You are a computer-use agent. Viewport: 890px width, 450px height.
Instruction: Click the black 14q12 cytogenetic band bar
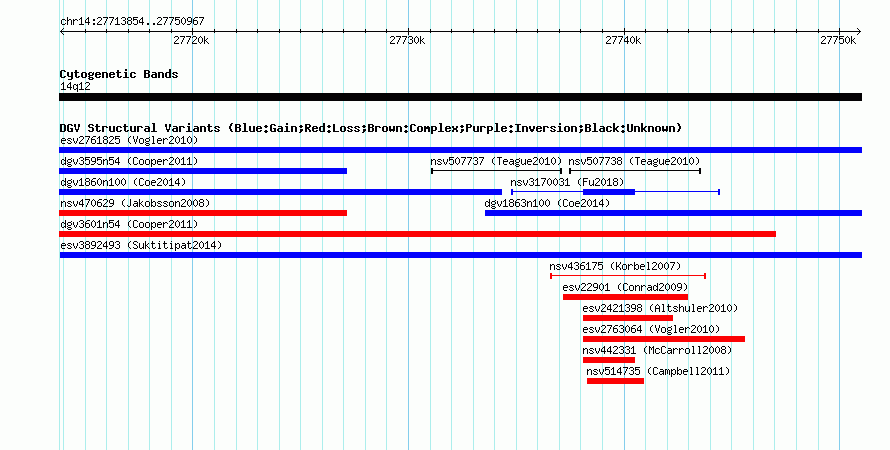pos(460,98)
